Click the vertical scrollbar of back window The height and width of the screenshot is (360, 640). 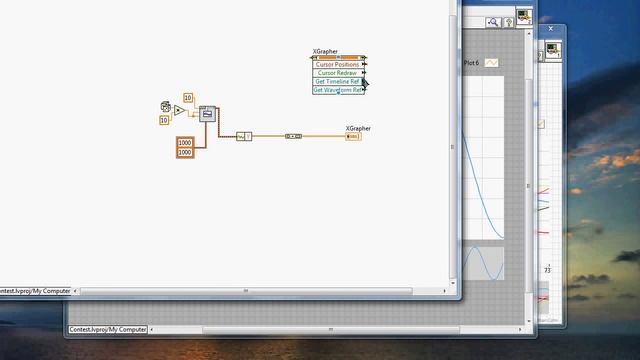(529, 186)
